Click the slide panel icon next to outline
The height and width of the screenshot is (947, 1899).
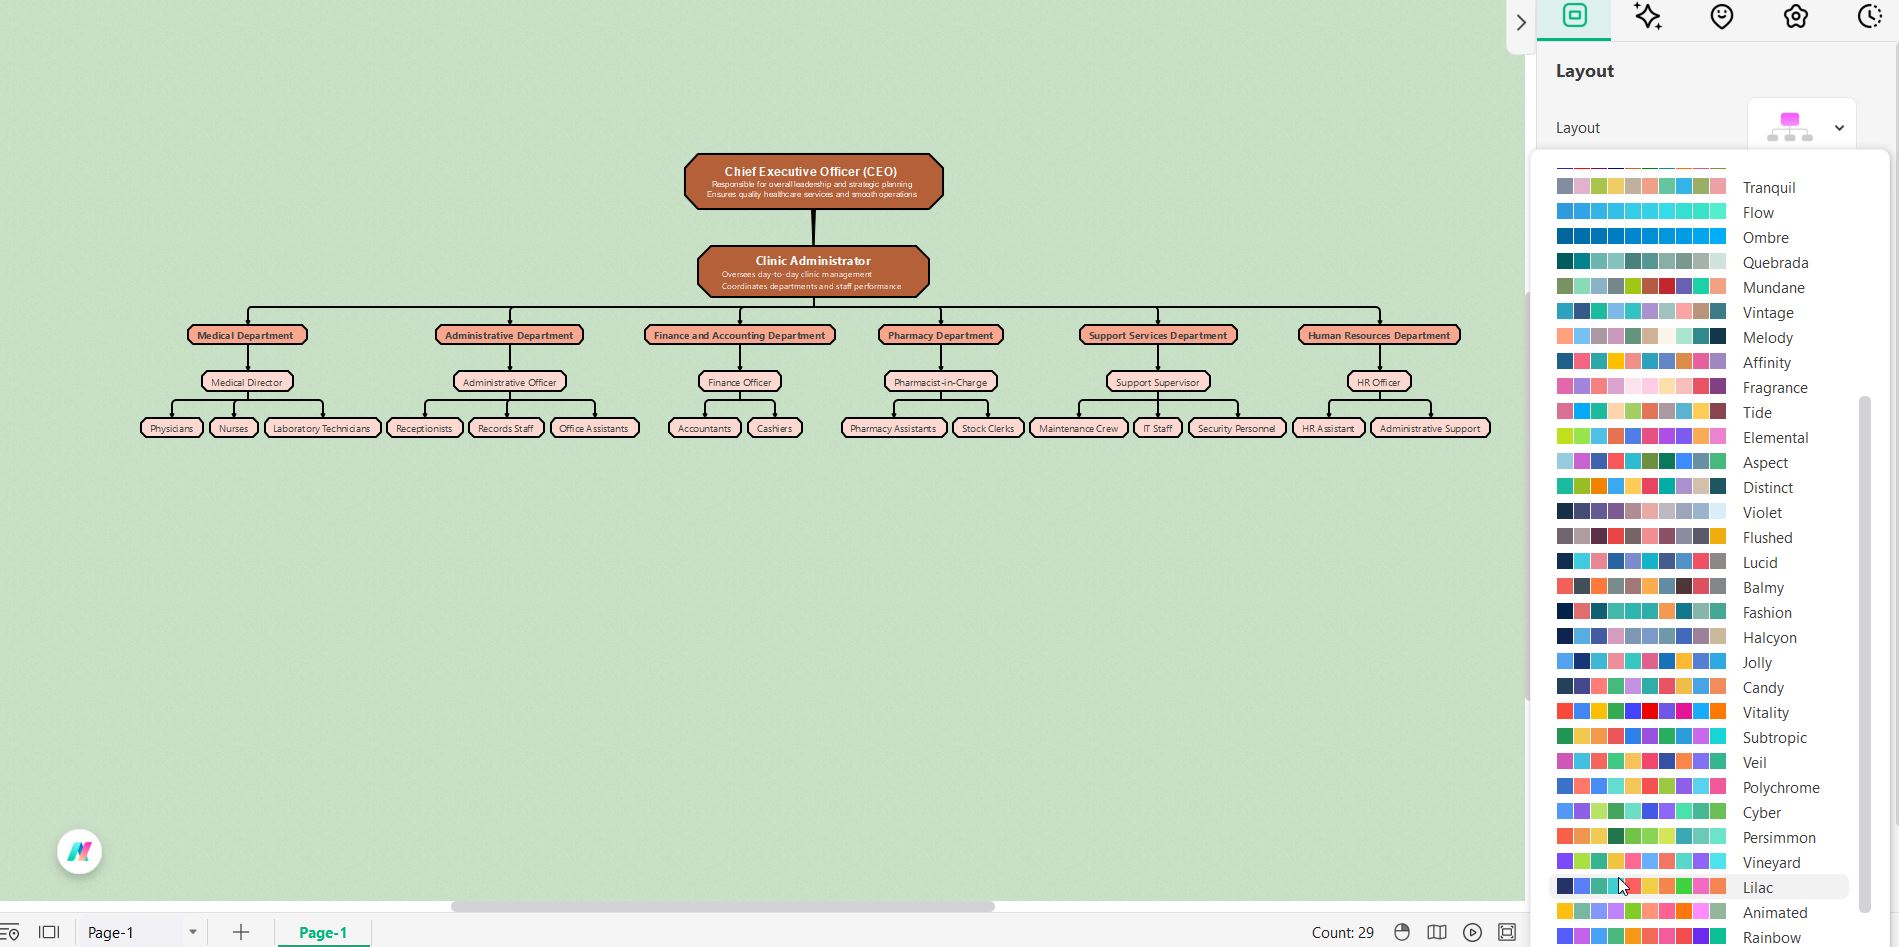pos(48,932)
